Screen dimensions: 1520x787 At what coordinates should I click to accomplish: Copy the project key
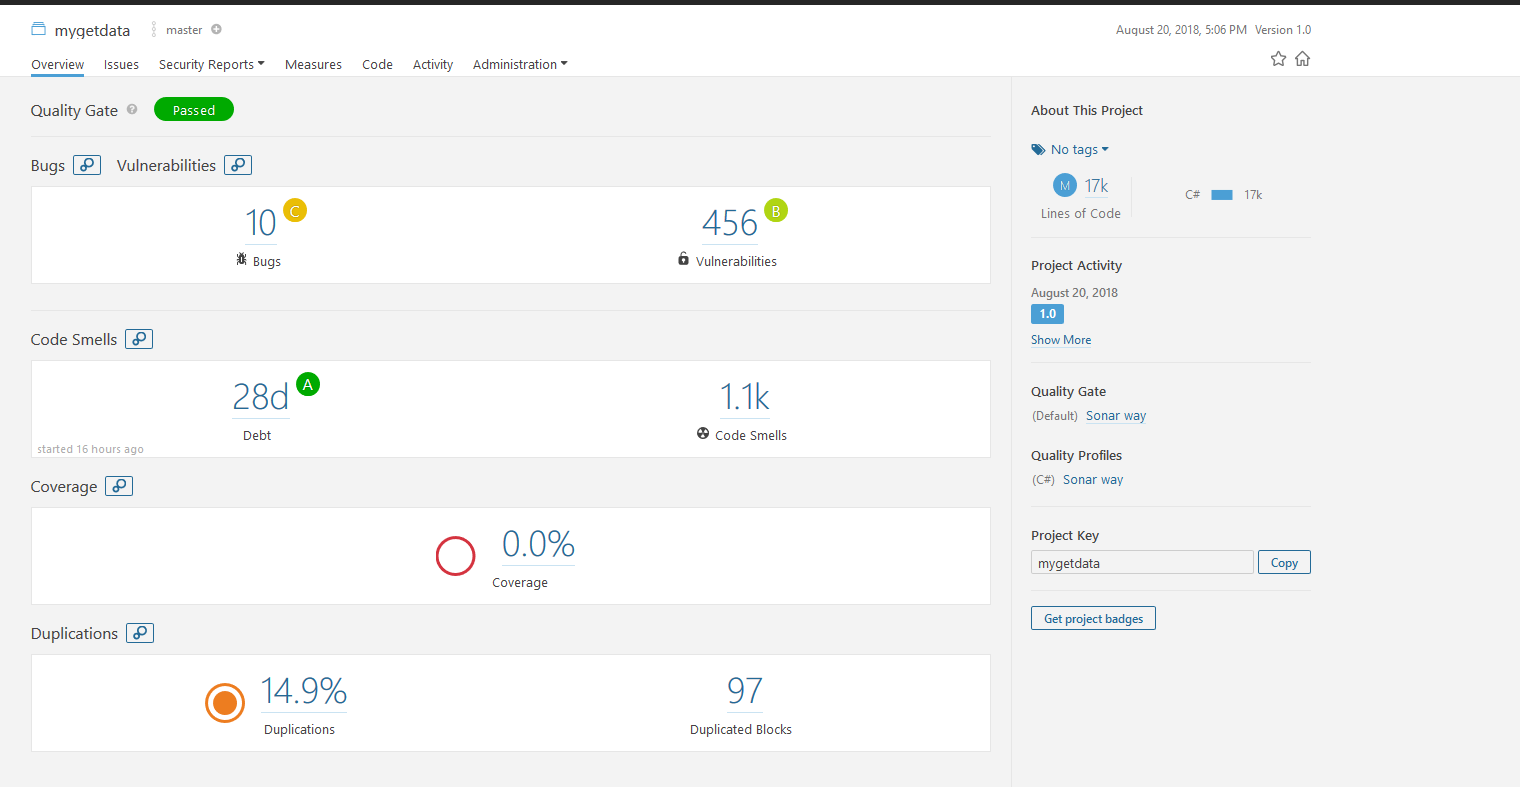(1284, 563)
